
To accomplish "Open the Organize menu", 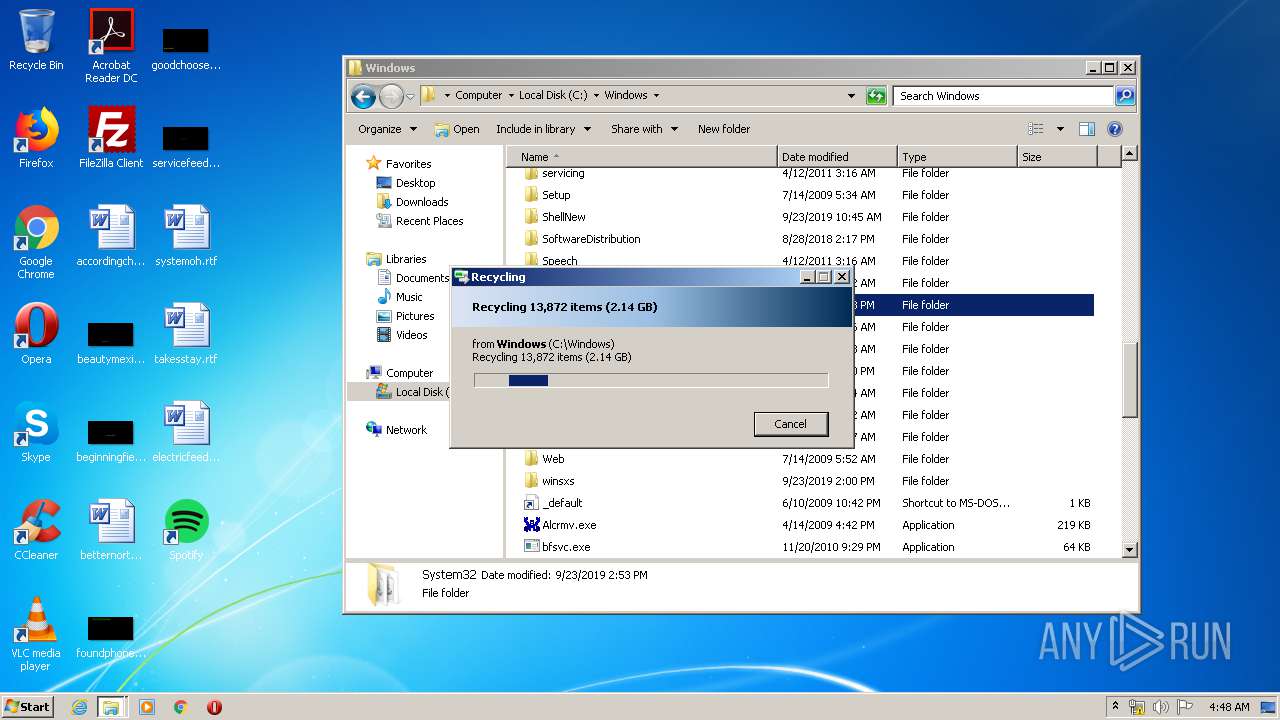I will [x=387, y=129].
